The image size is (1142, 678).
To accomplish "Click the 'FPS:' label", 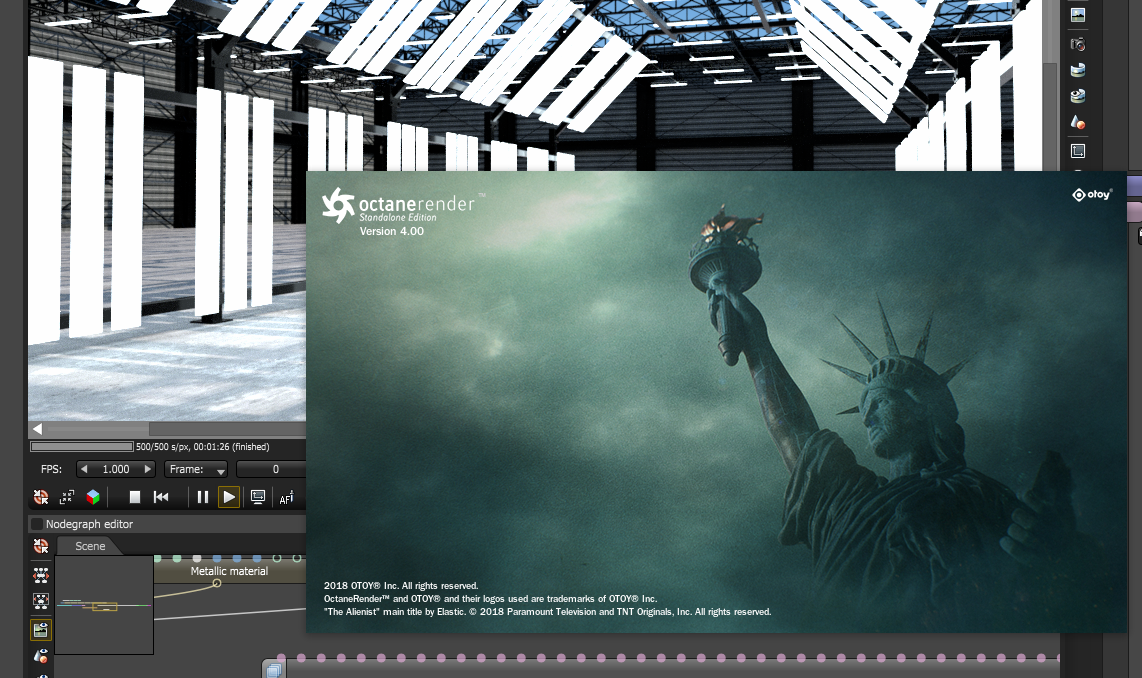I will [x=51, y=469].
